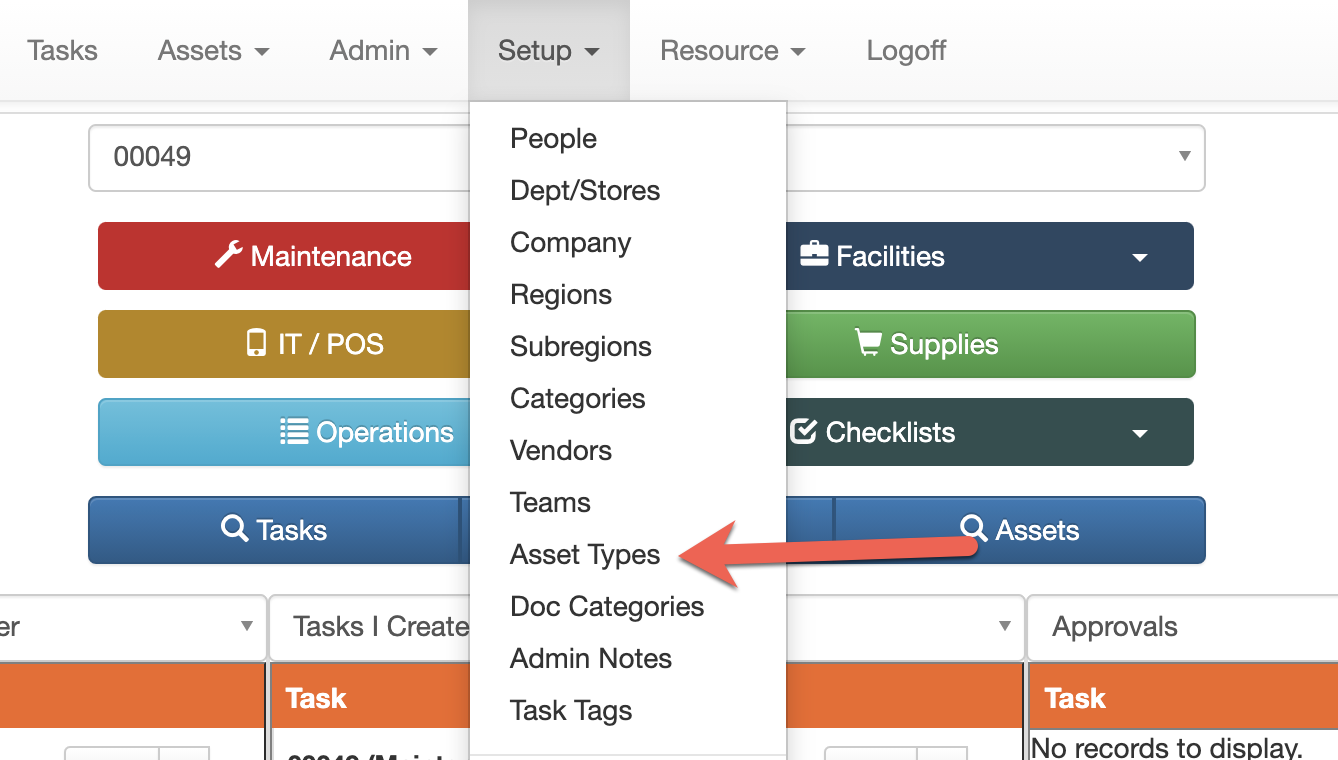1338x760 pixels.
Task: Open the Resource menu in navbar
Action: click(732, 51)
